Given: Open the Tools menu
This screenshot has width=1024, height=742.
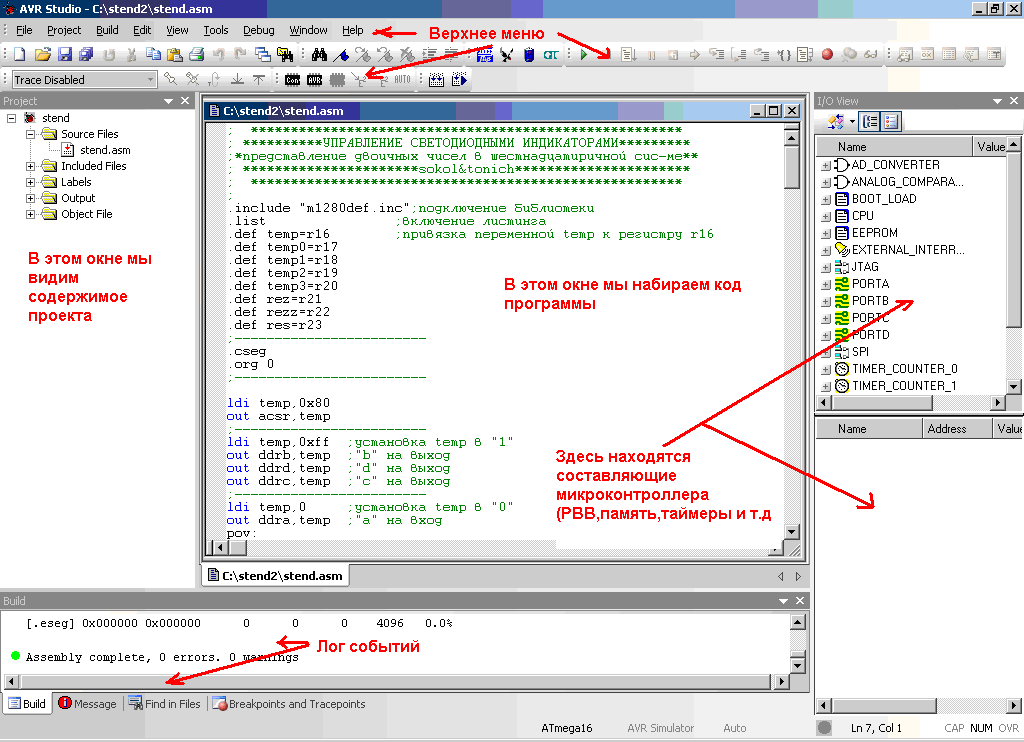Looking at the screenshot, I should [216, 30].
